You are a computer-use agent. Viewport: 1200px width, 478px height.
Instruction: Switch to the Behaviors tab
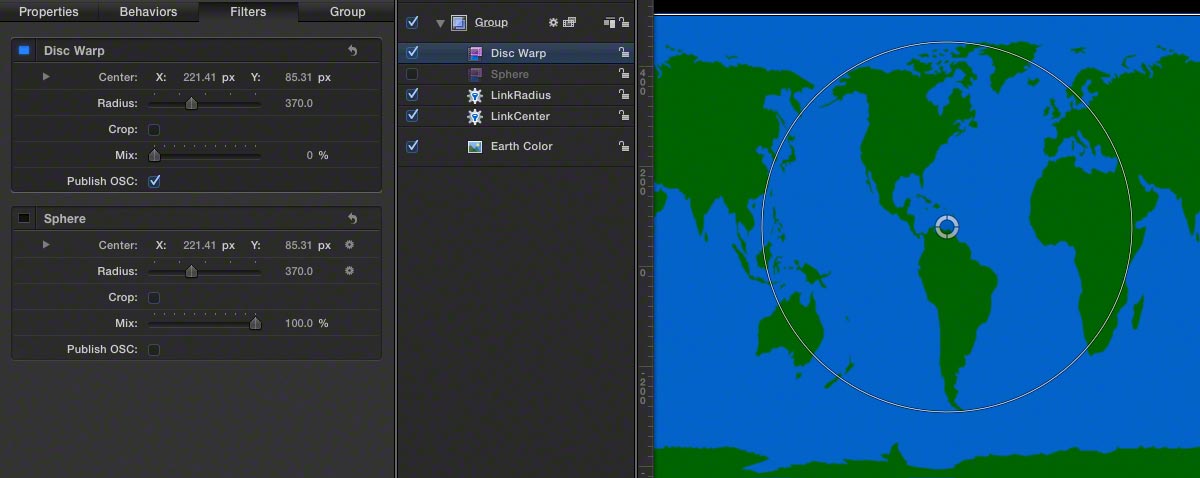[x=148, y=12]
